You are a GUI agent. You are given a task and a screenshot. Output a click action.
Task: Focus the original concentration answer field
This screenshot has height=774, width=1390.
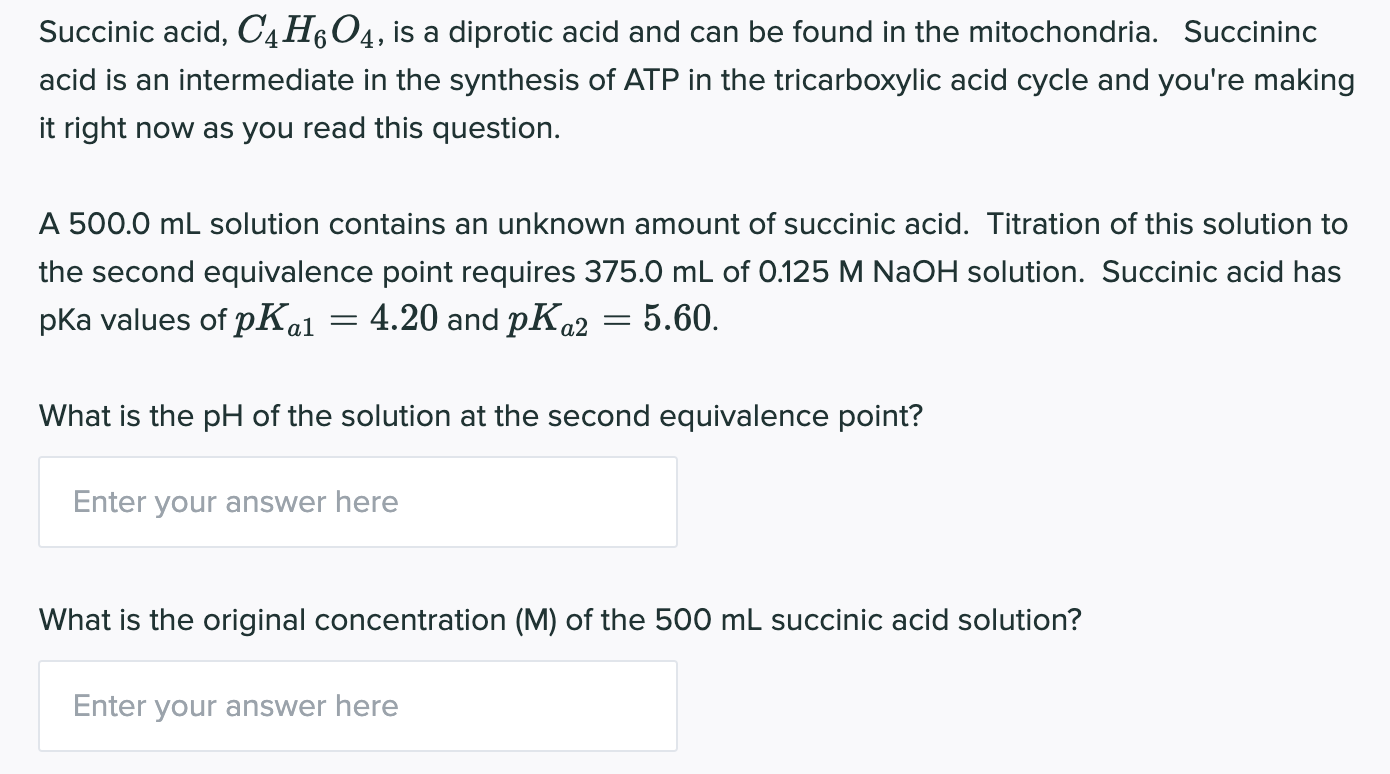point(358,706)
